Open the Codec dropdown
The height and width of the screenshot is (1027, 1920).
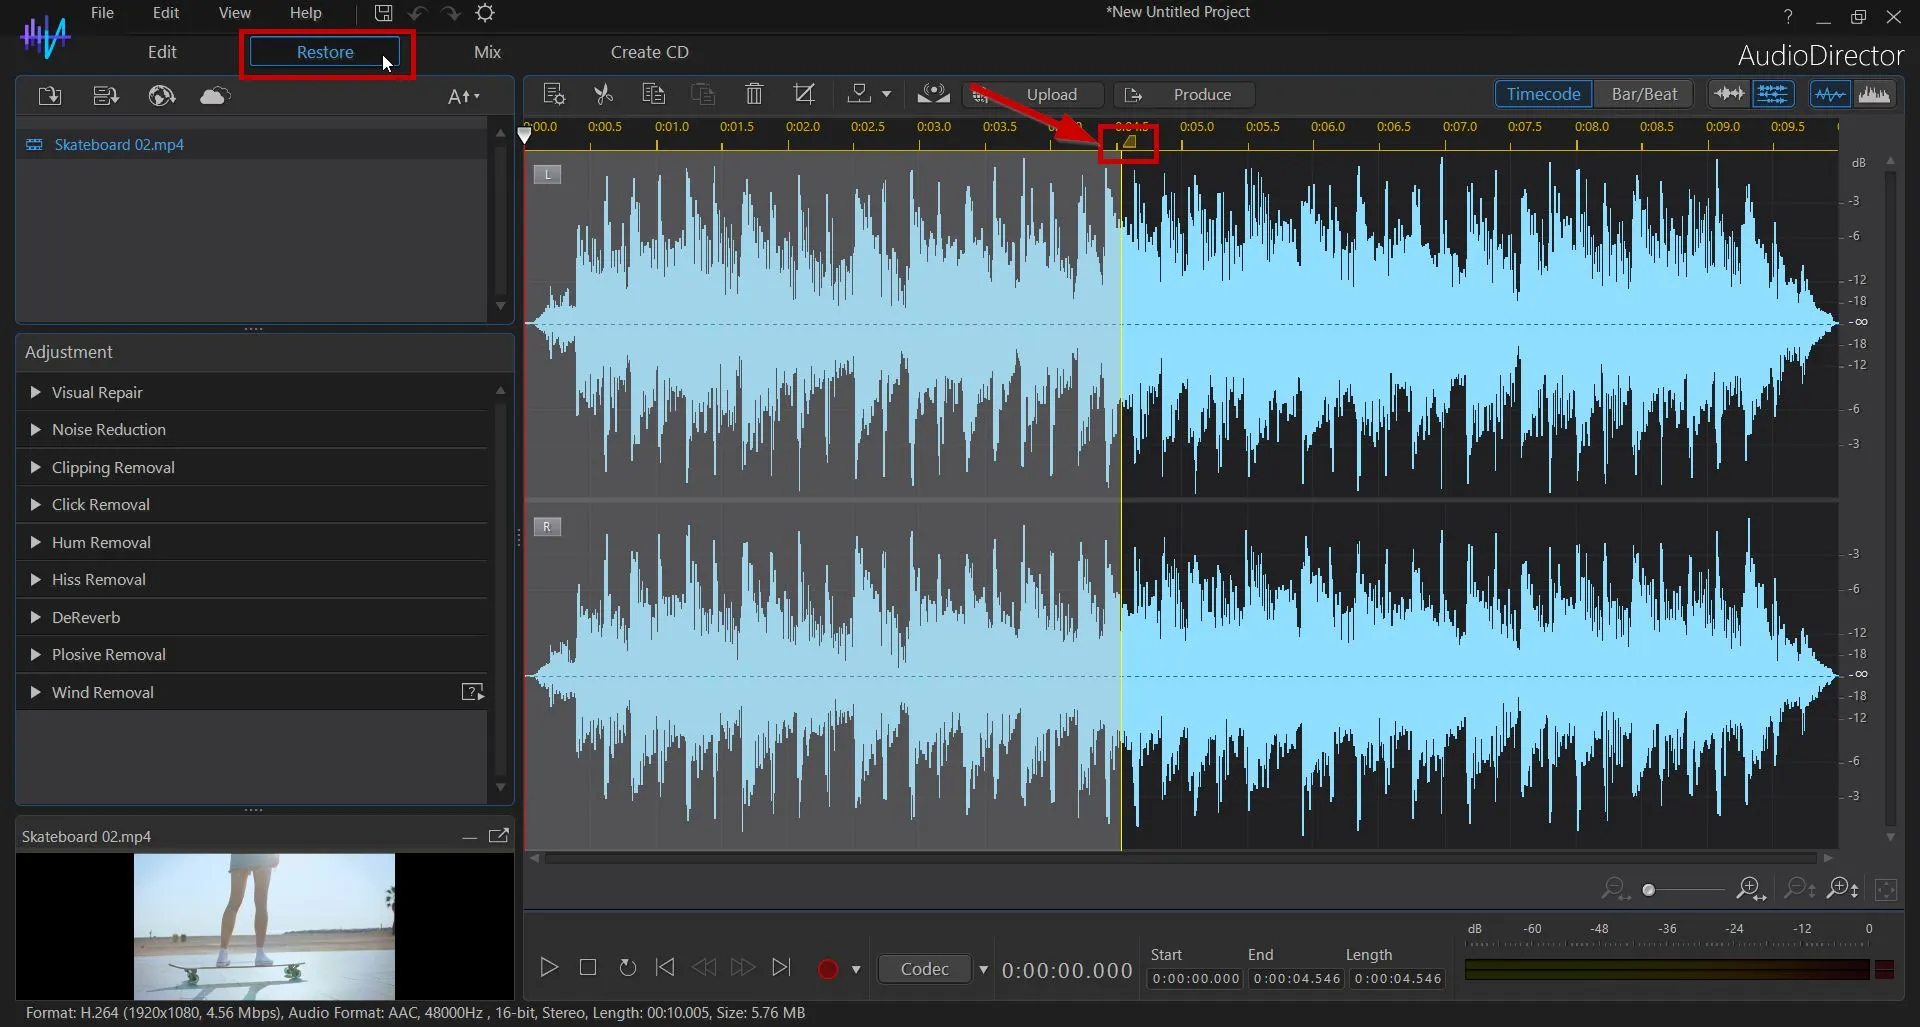pos(932,968)
